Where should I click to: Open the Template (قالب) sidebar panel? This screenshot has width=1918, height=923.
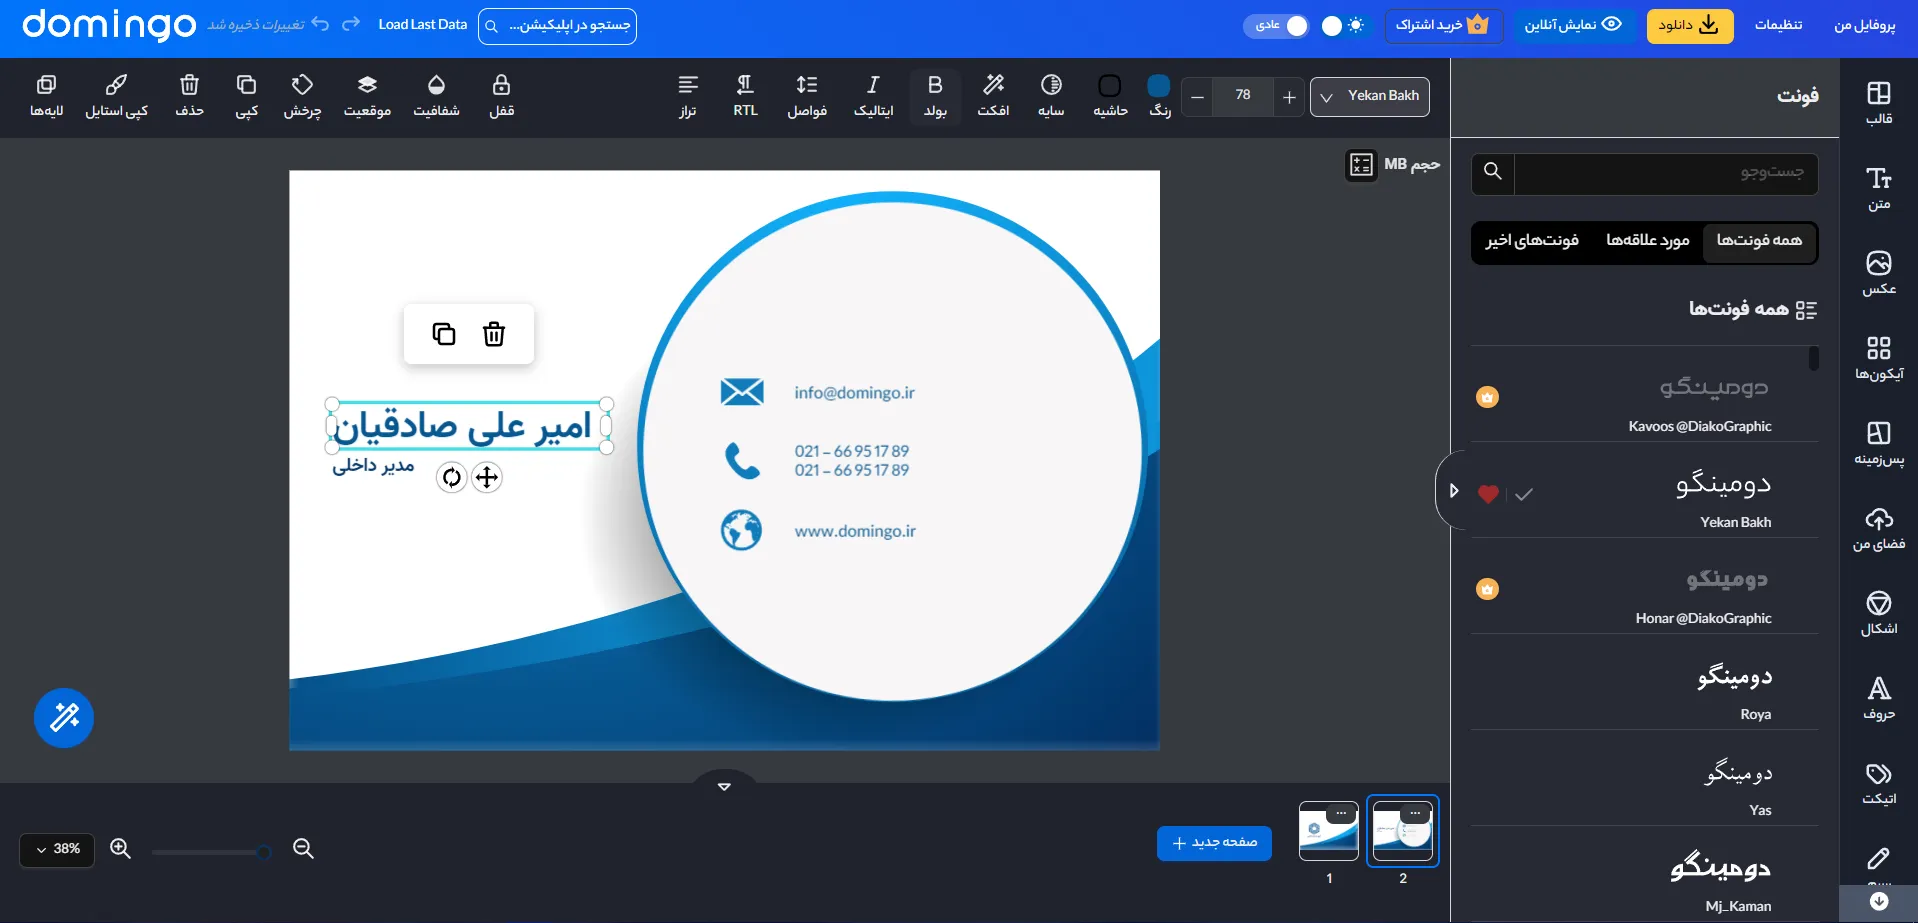pyautogui.click(x=1878, y=103)
